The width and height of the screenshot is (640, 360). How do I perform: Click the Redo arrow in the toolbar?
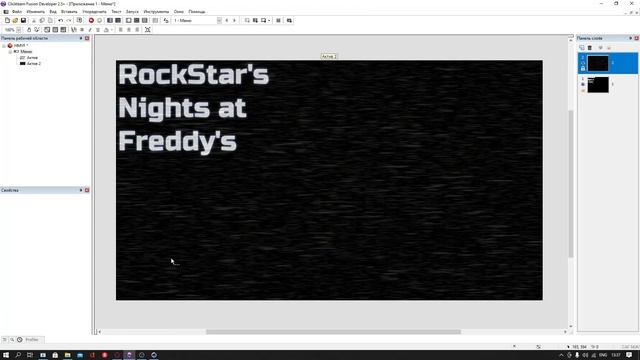point(69,20)
